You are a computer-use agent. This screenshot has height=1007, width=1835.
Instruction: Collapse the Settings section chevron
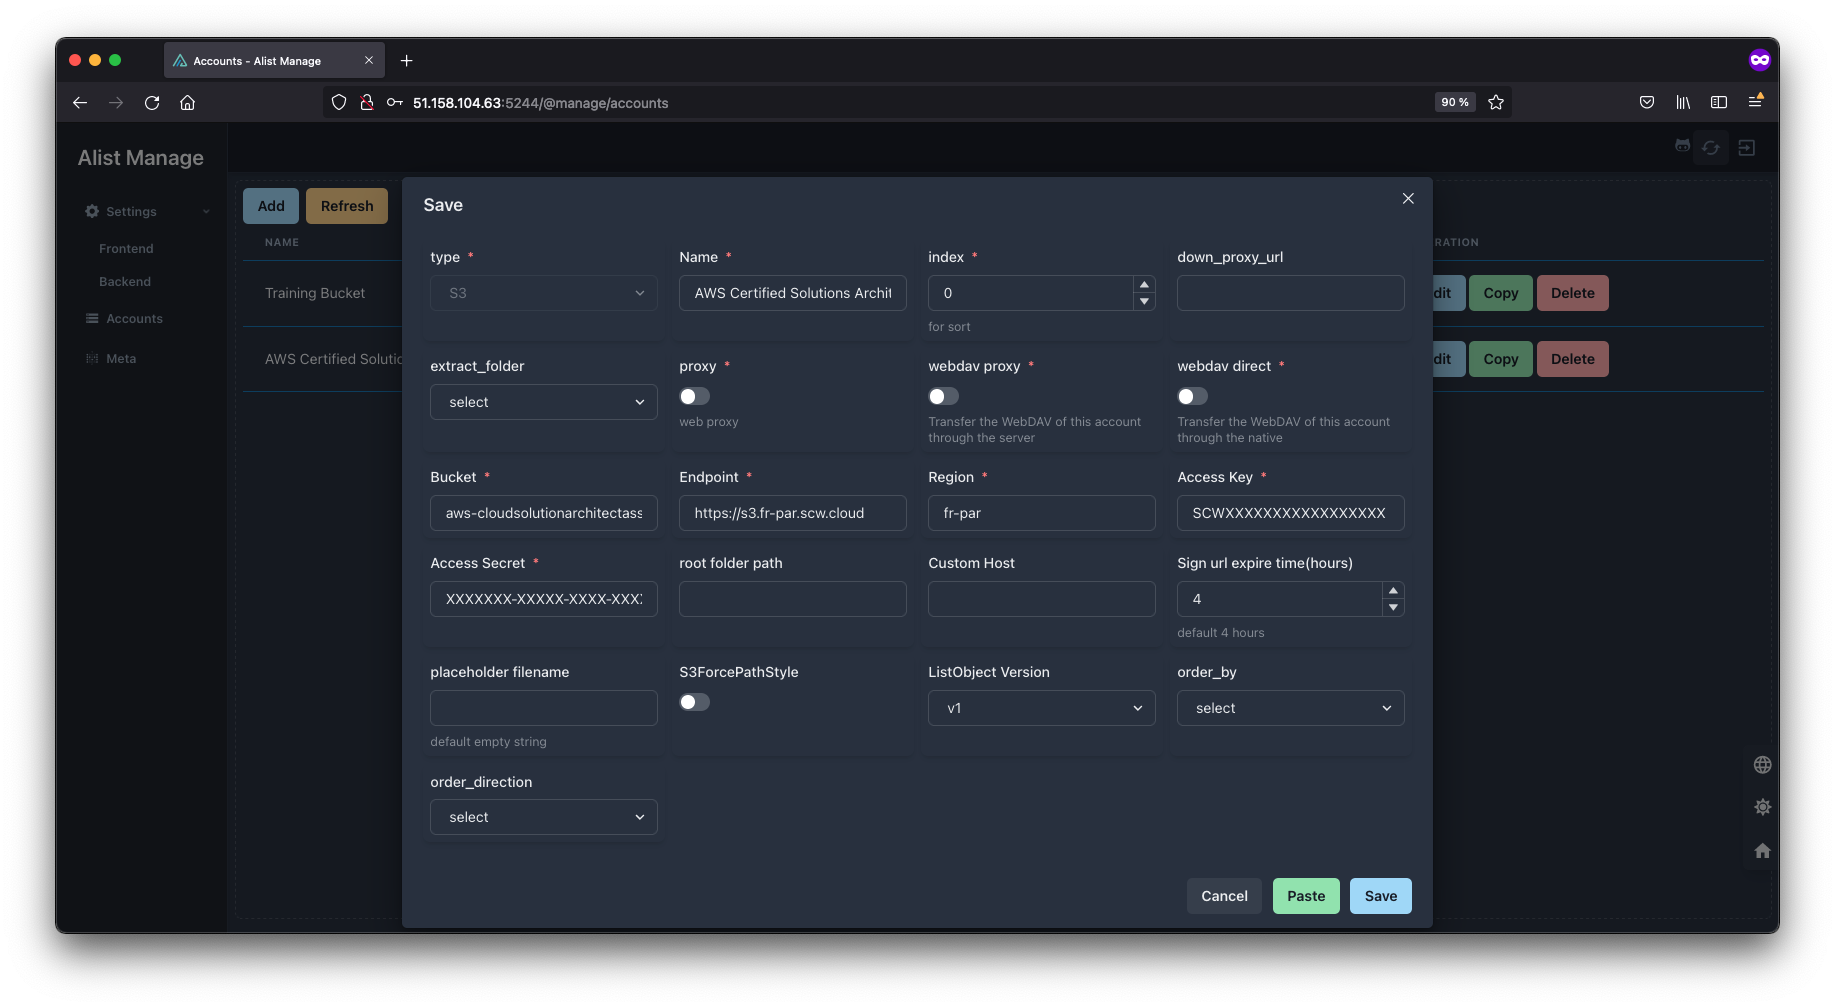pyautogui.click(x=206, y=211)
